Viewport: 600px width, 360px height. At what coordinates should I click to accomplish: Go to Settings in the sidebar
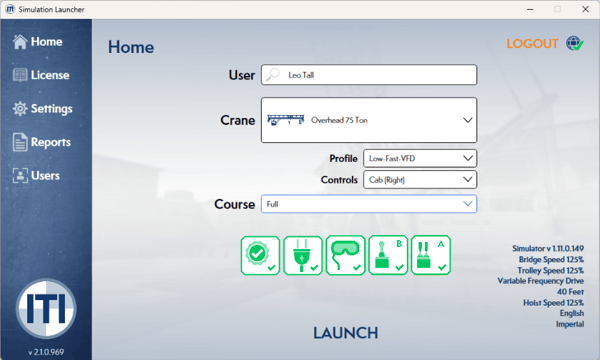(x=42, y=109)
